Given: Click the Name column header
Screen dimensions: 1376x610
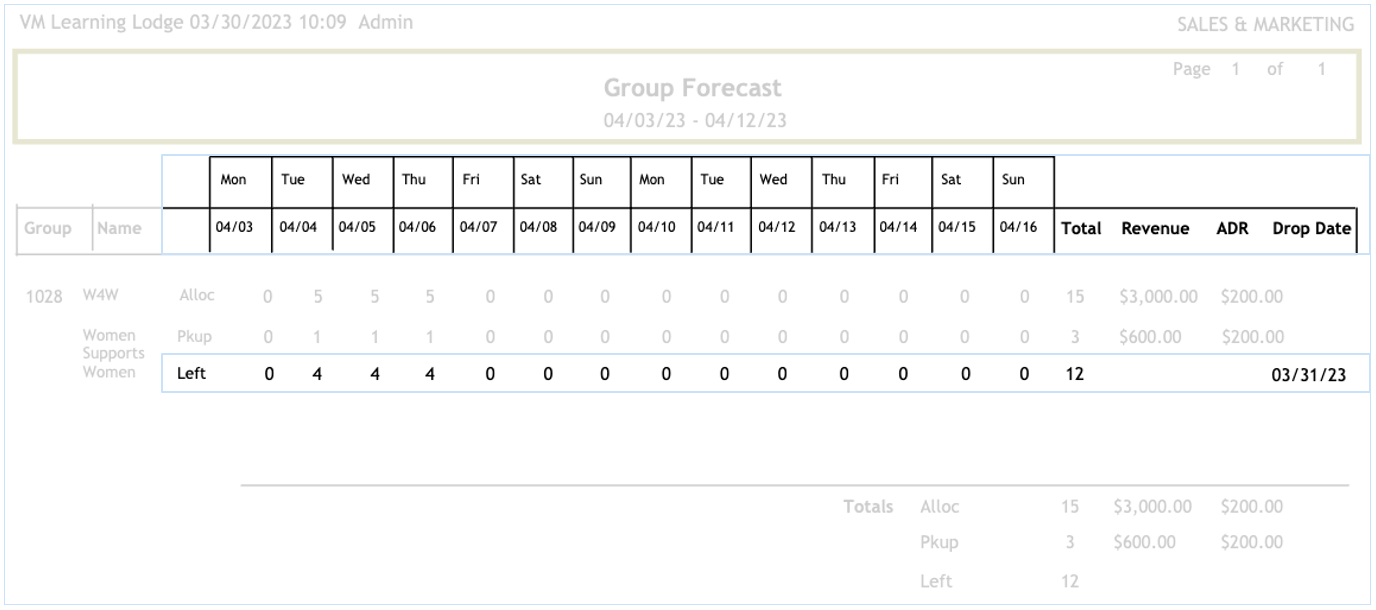Looking at the screenshot, I should click(x=119, y=229).
